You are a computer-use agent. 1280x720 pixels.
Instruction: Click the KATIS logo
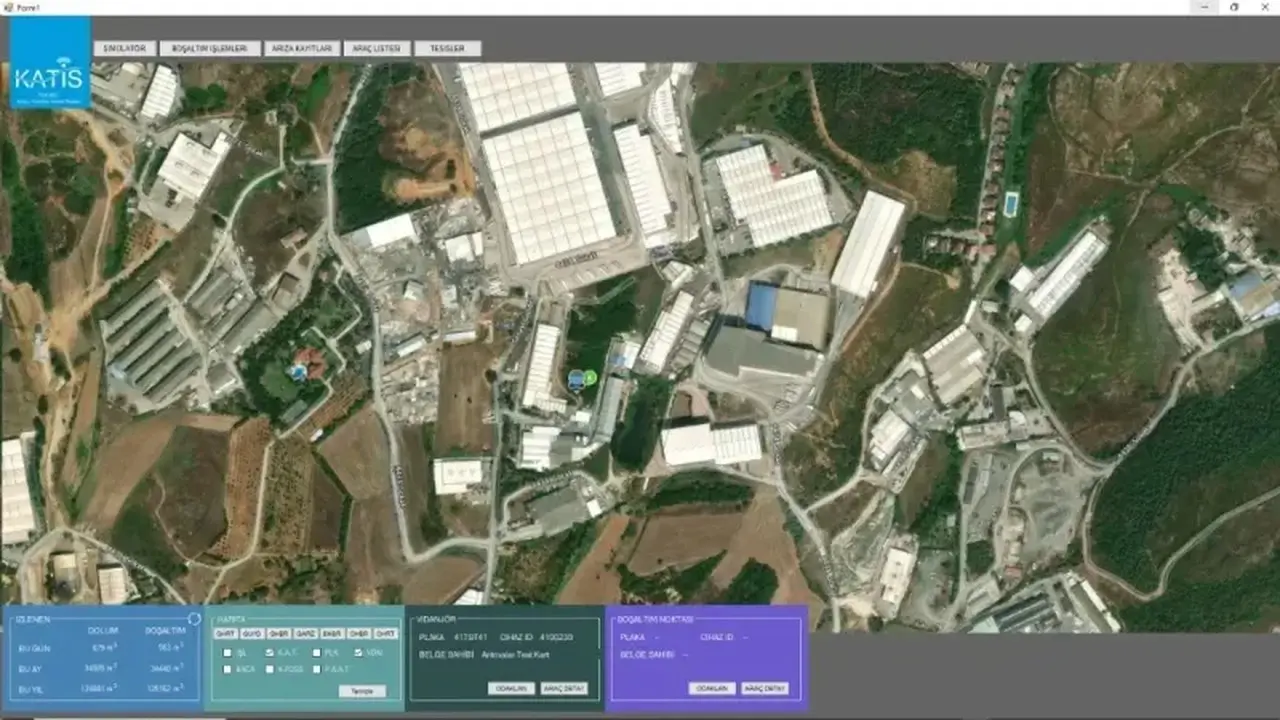click(x=50, y=64)
